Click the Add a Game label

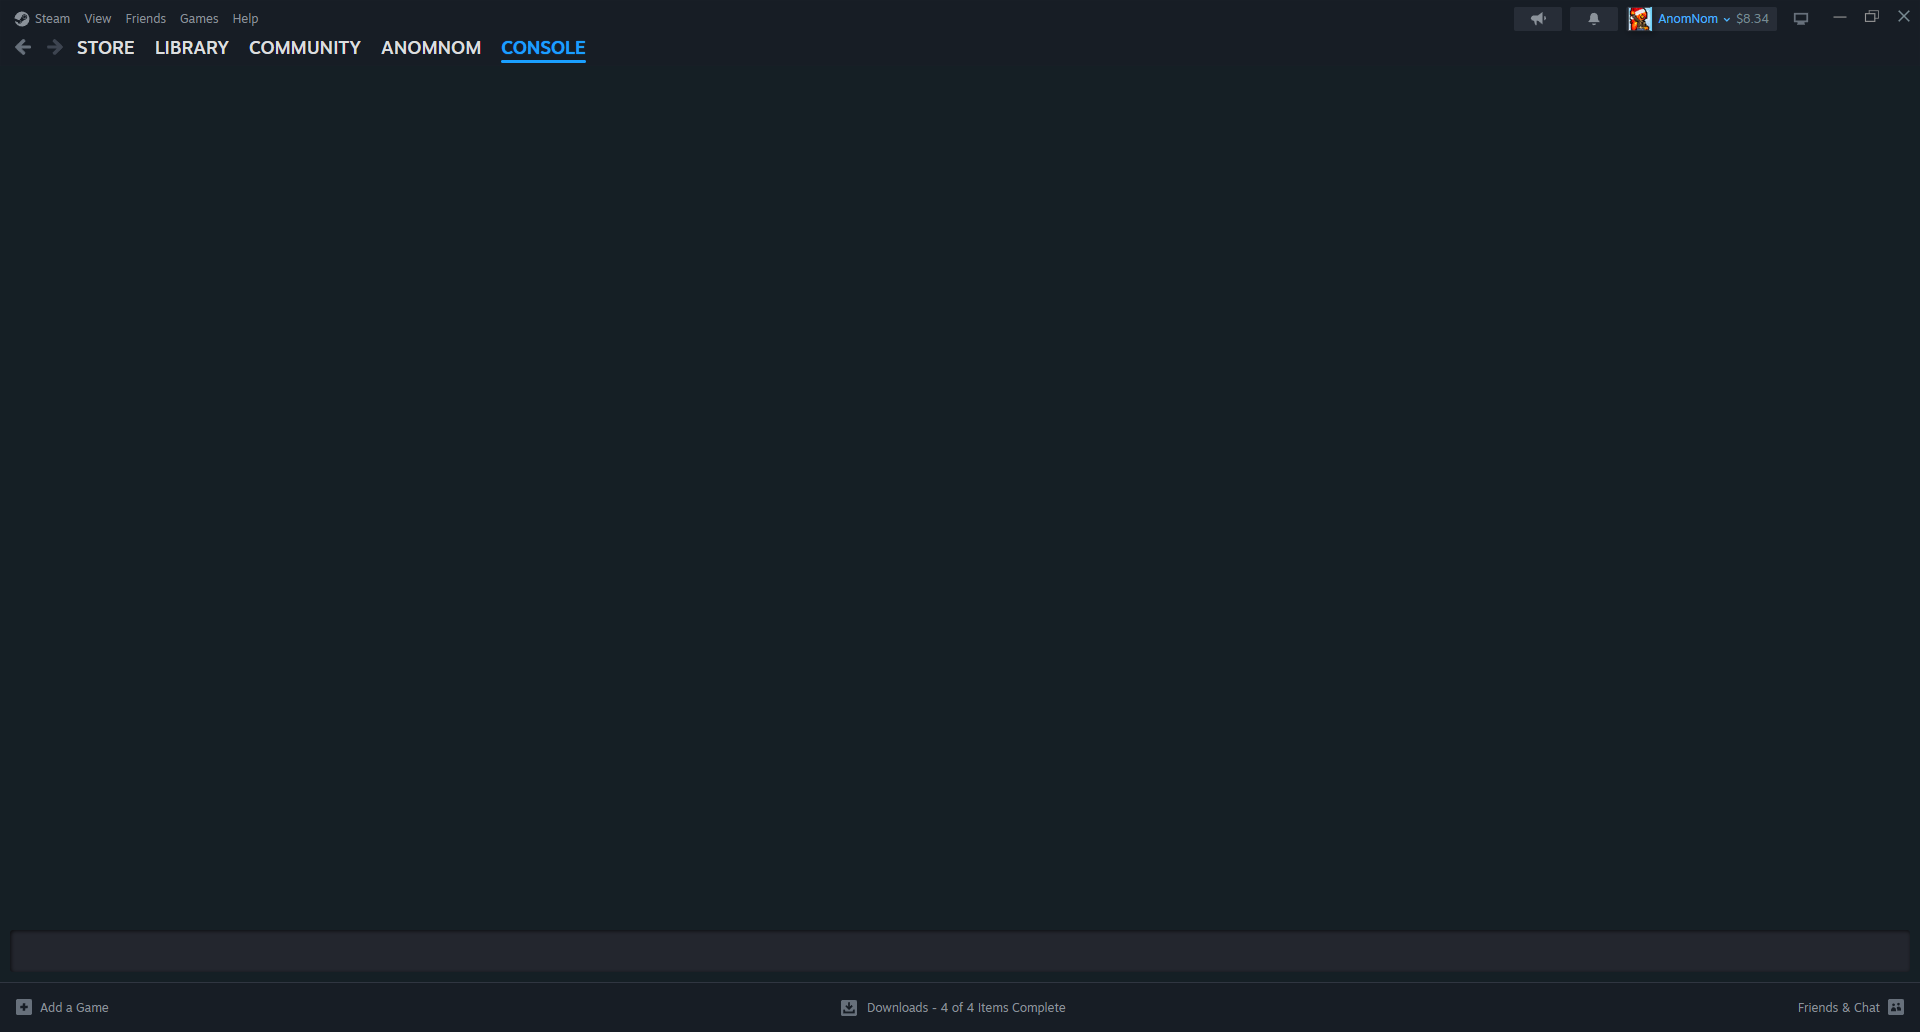pyautogui.click(x=74, y=1007)
